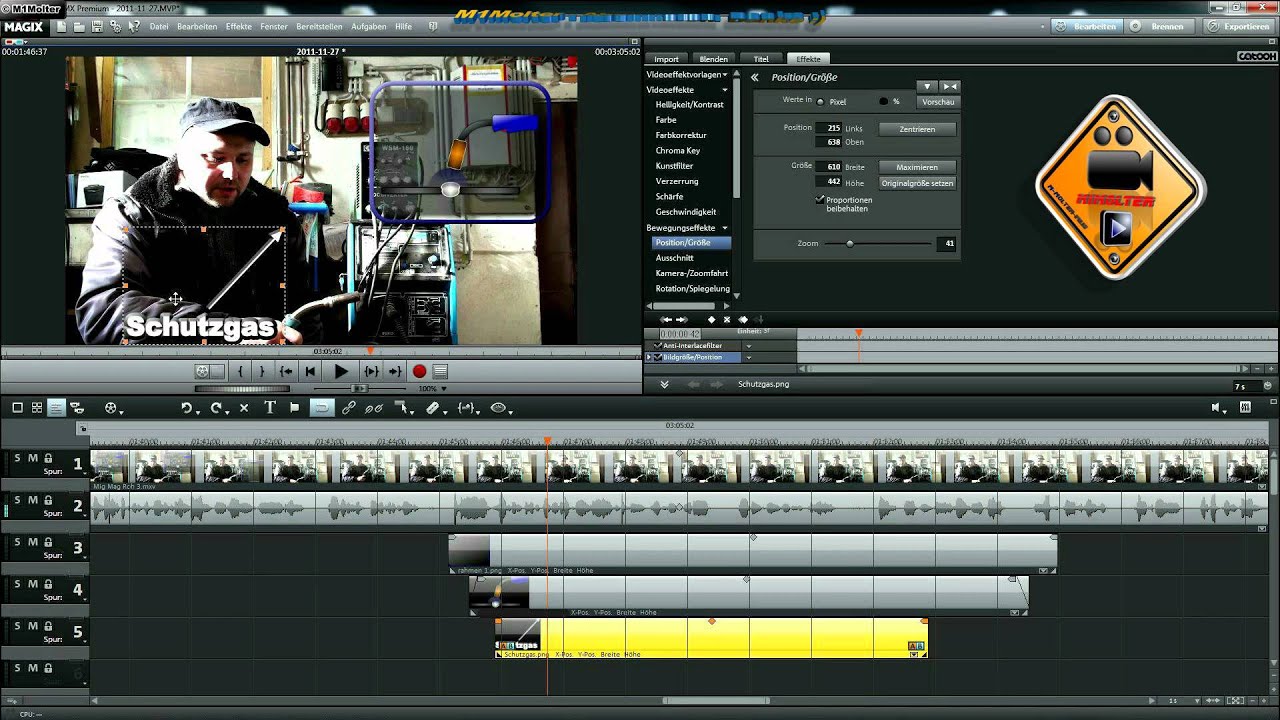The image size is (1280, 720).
Task: Switch to multicam mode icon
Action: (77, 408)
